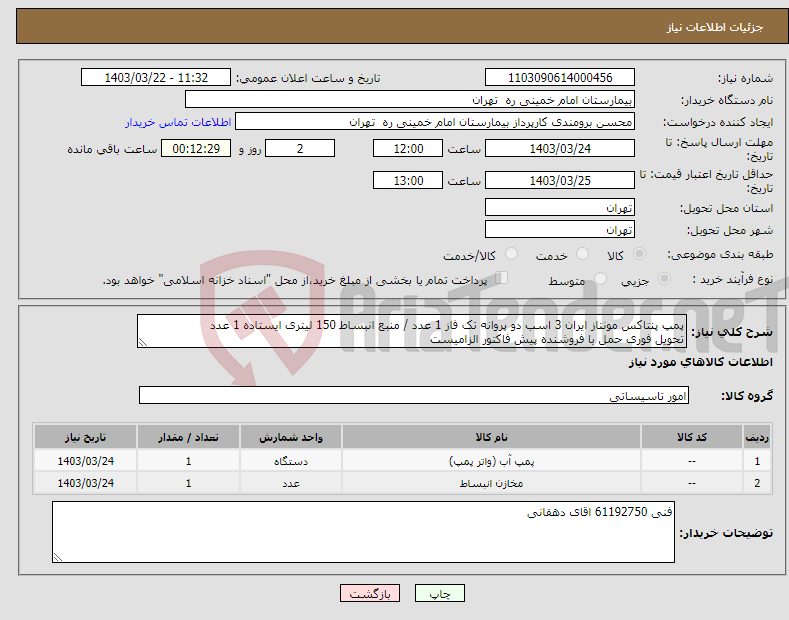Click the goods group امور تاسیساتی field
Screen dimensions: 789x620
point(414,395)
